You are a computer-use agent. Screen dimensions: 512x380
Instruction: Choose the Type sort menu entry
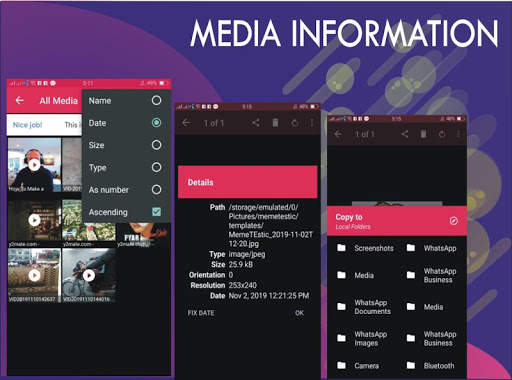click(x=126, y=167)
